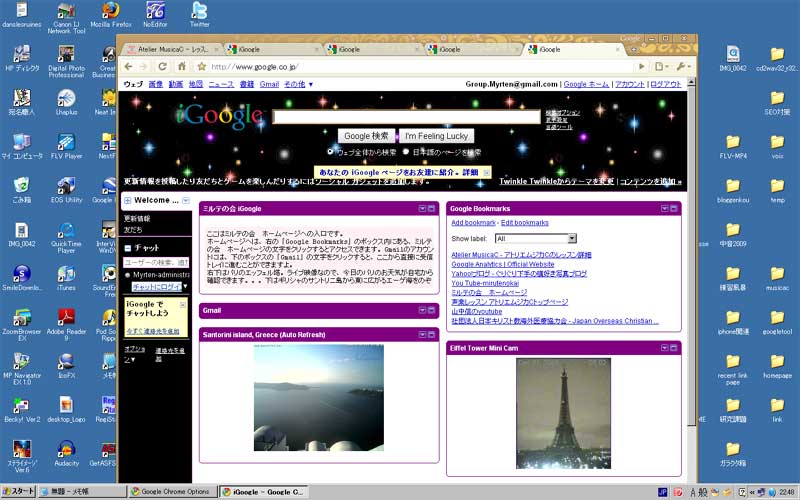Image resolution: width=800 pixels, height=500 pixels.
Task: Open the FLV Player desktop icon
Action: coord(66,146)
